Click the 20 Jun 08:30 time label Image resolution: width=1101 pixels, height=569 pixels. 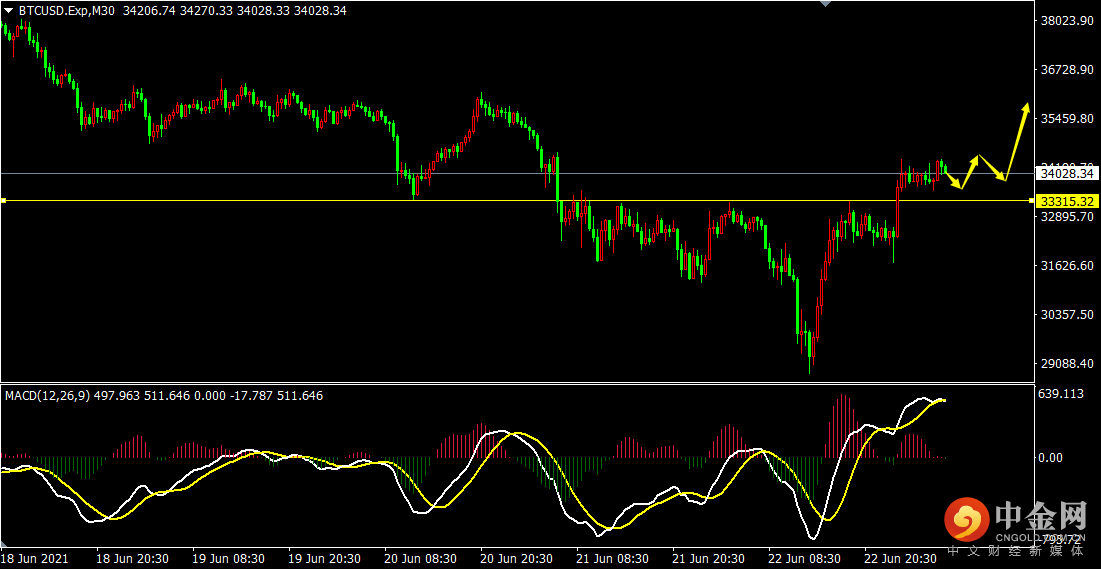[421, 558]
